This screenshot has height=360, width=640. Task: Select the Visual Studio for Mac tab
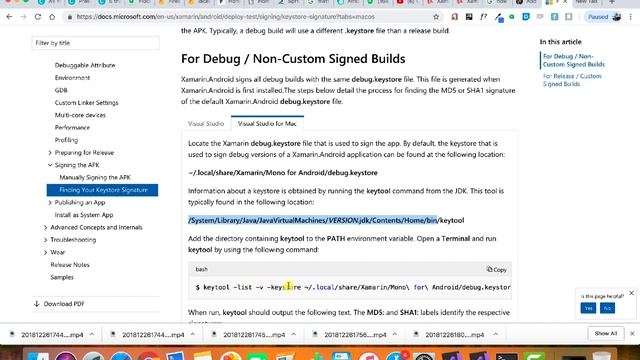[267, 123]
